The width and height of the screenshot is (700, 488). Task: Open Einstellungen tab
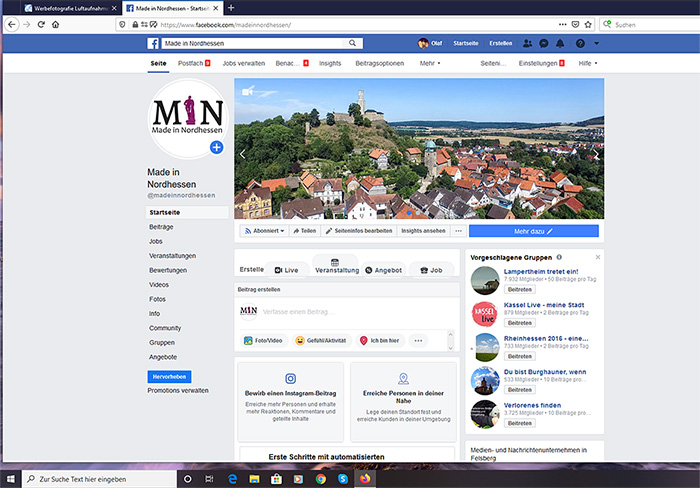coord(541,63)
